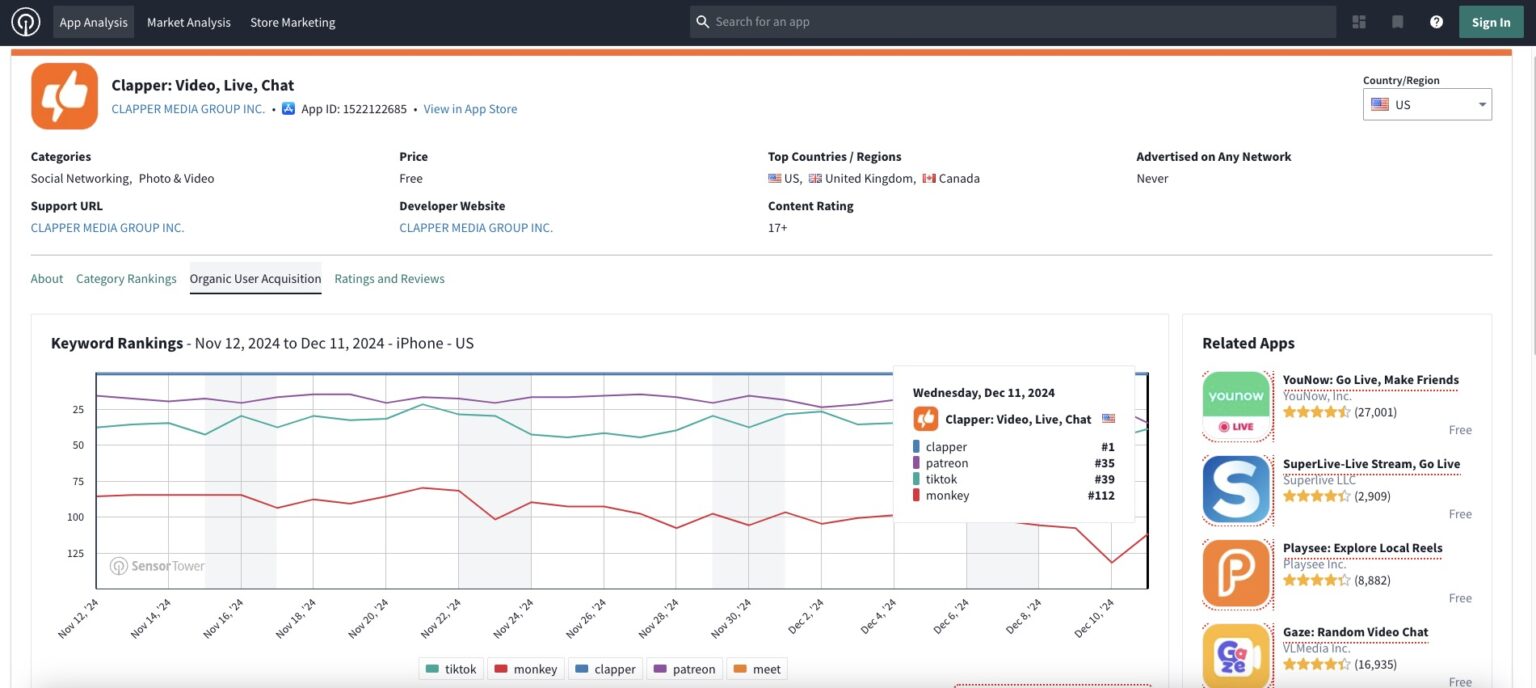The image size is (1536, 688).
Task: Toggle the meet legend series
Action: [757, 669]
